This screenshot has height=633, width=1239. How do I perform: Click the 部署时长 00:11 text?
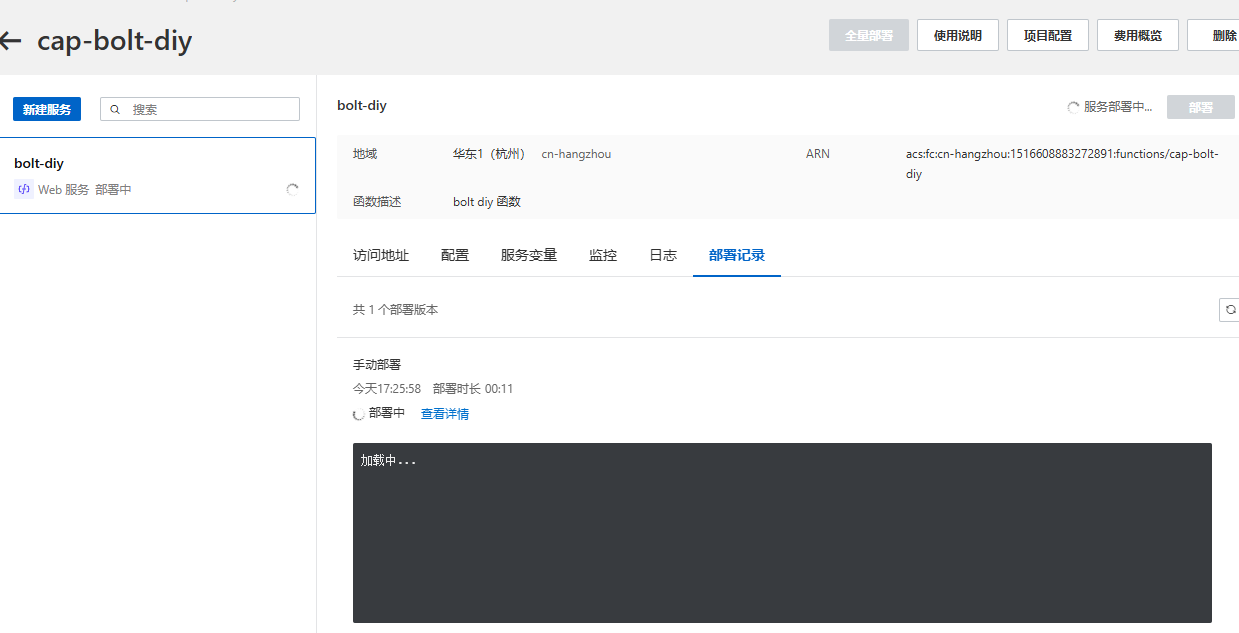[x=473, y=389]
